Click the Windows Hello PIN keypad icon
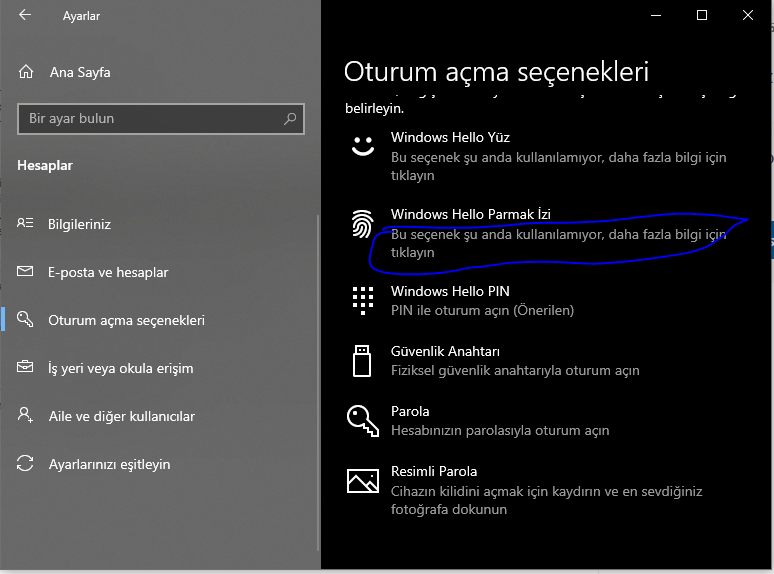 (363, 301)
